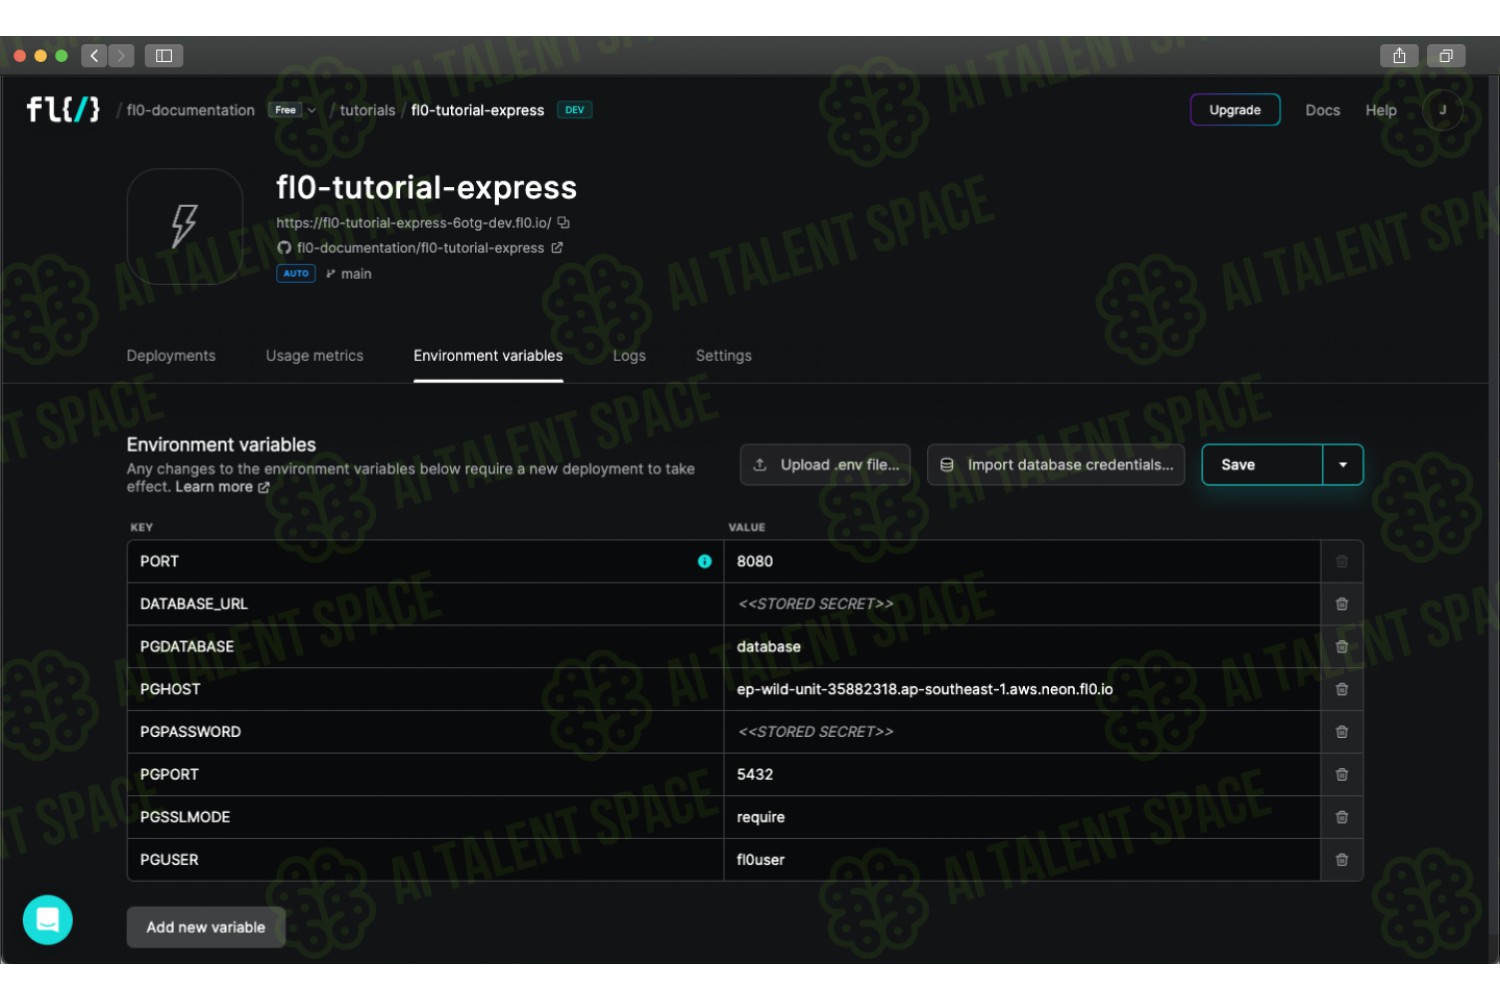Select the Environment variables tab

[x=488, y=355]
